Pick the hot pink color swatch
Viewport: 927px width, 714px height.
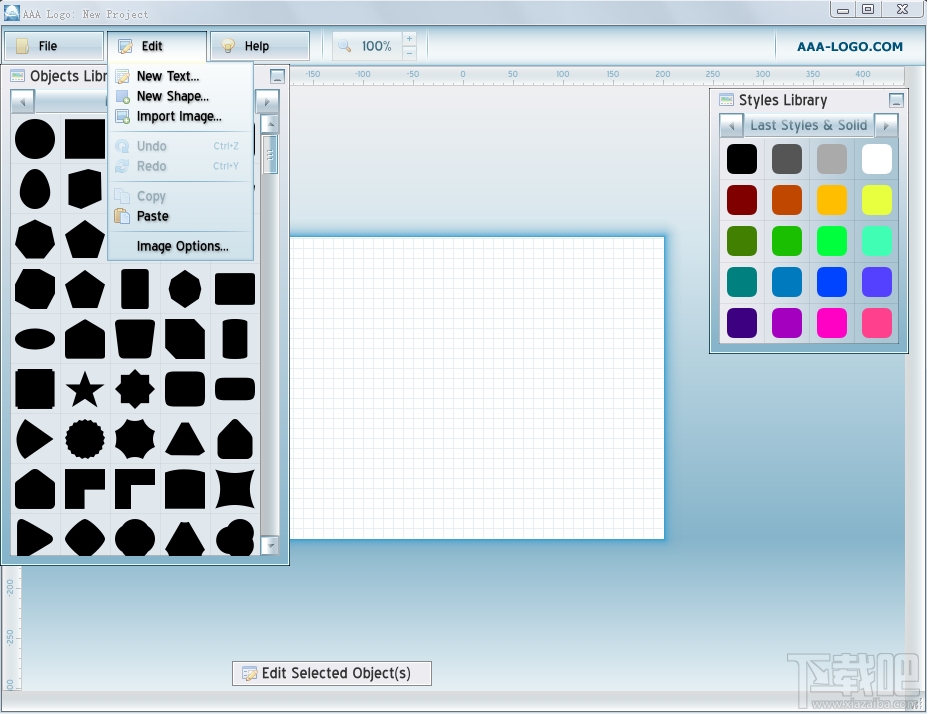[x=877, y=323]
